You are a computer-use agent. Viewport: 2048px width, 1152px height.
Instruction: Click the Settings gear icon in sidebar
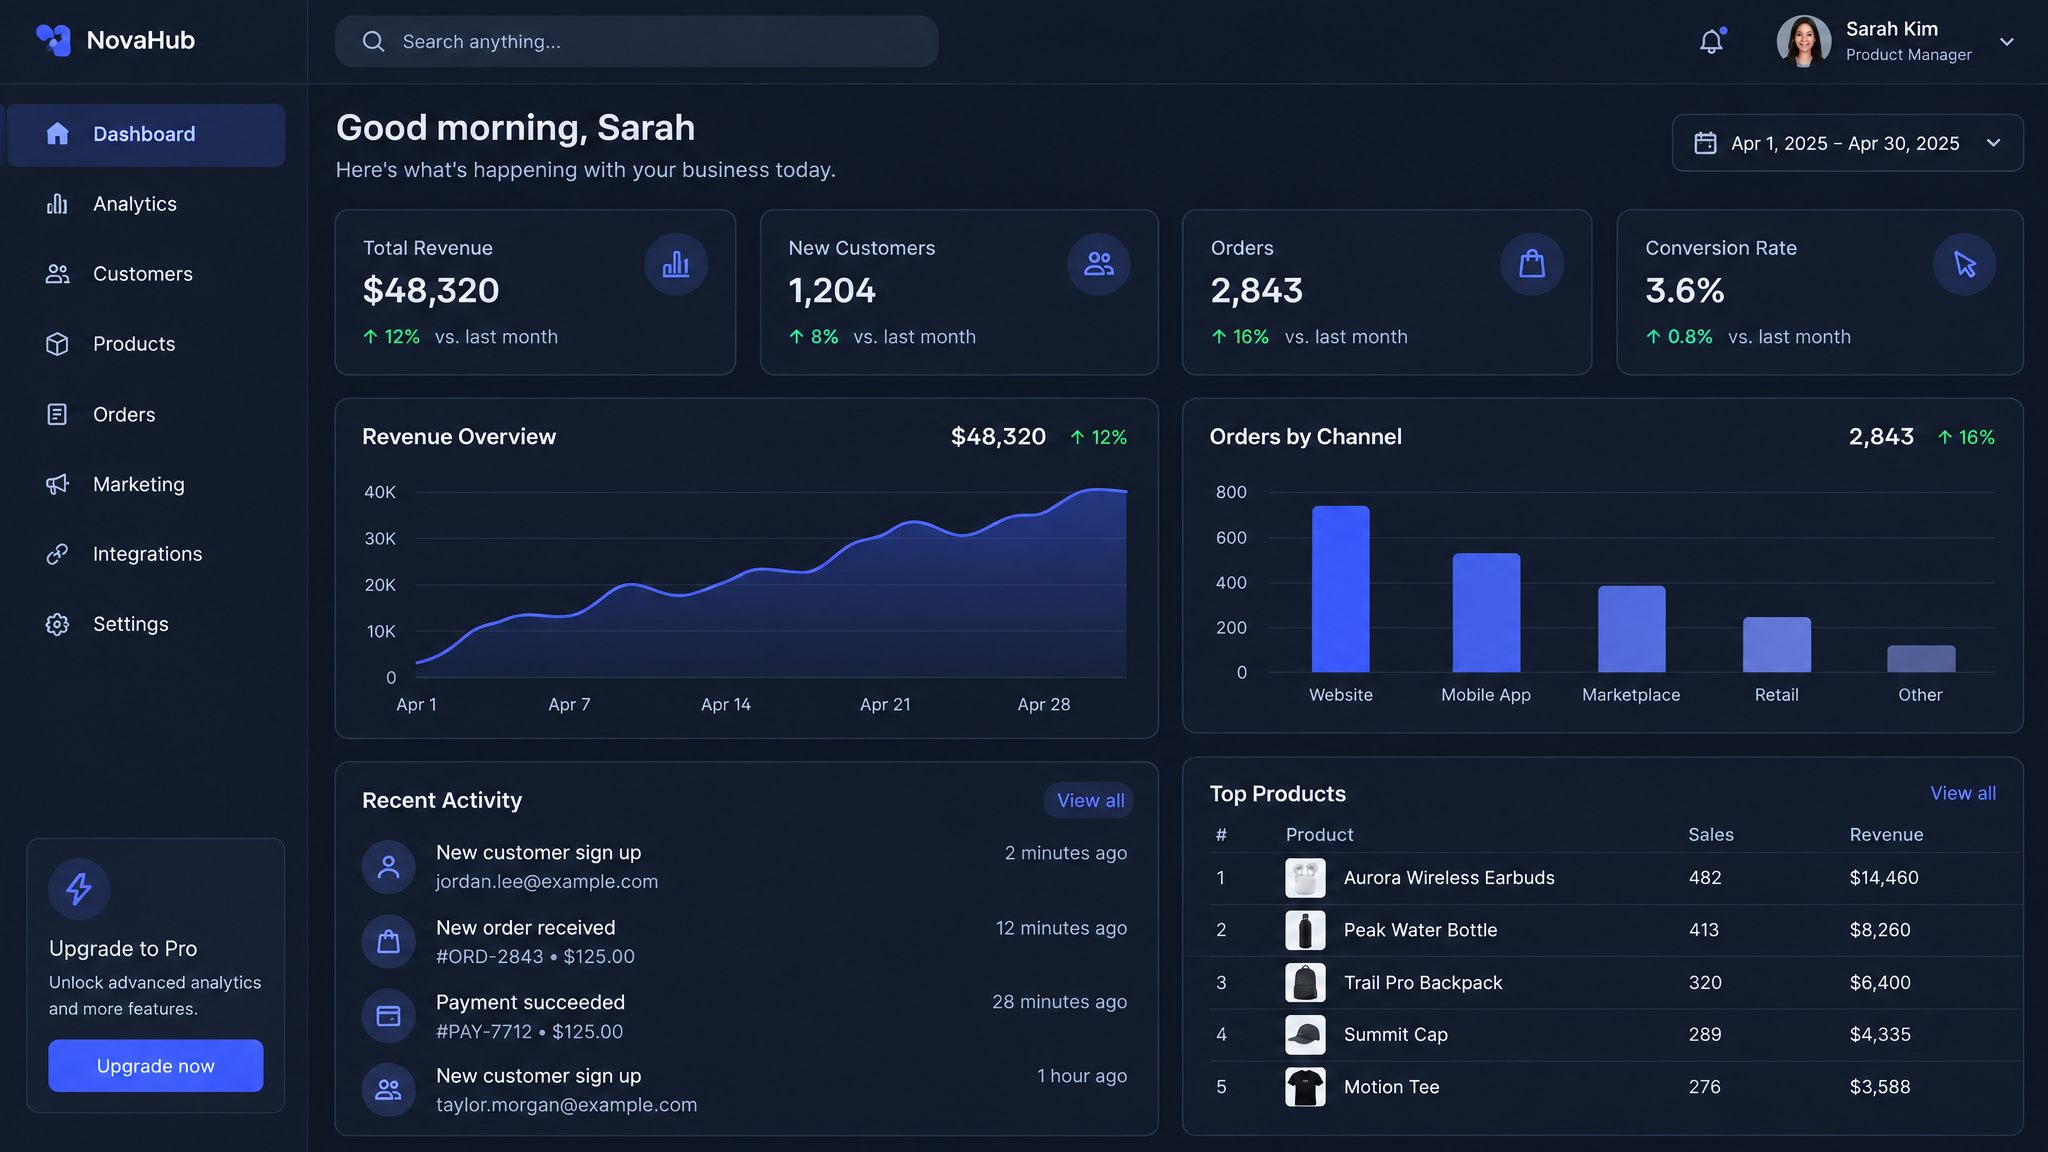click(x=57, y=624)
